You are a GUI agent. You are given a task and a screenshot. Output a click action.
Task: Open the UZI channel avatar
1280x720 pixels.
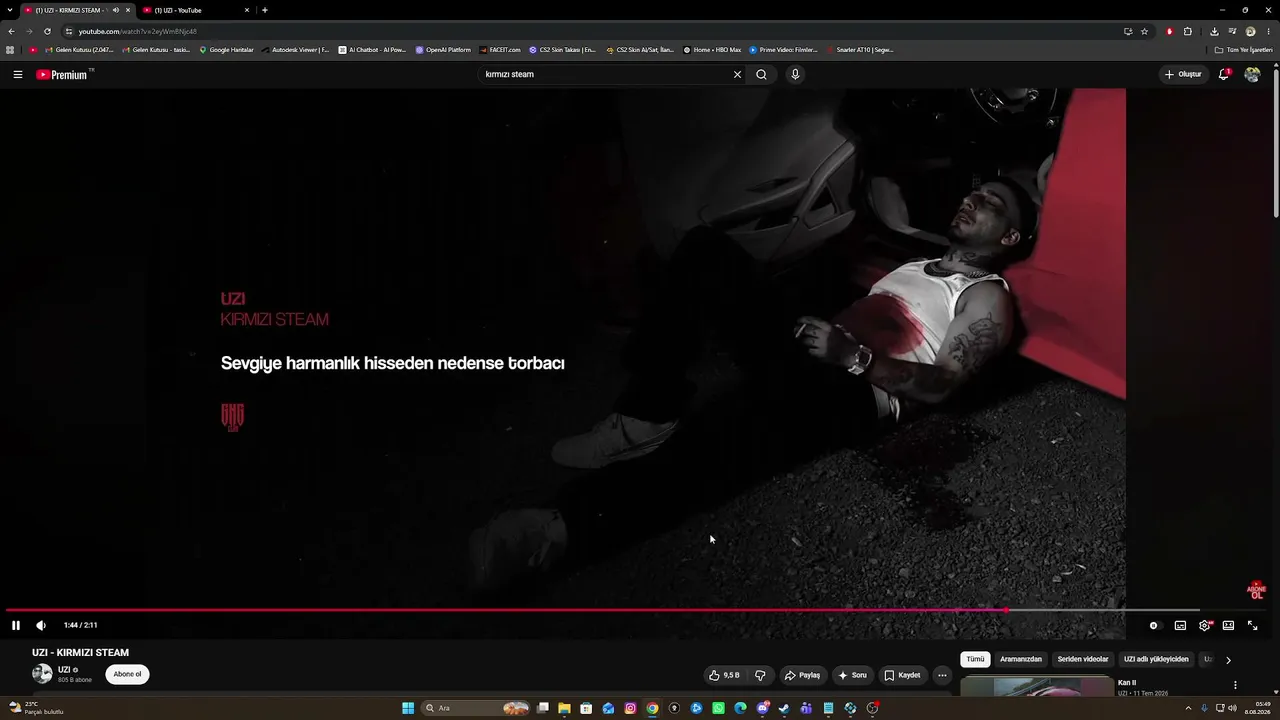tap(42, 674)
